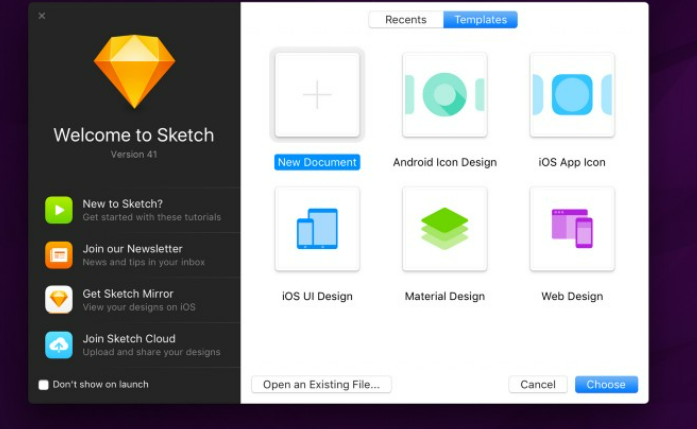Image resolution: width=697 pixels, height=429 pixels.
Task: Select the iOS App Icon template thumbnail
Action: [x=572, y=95]
